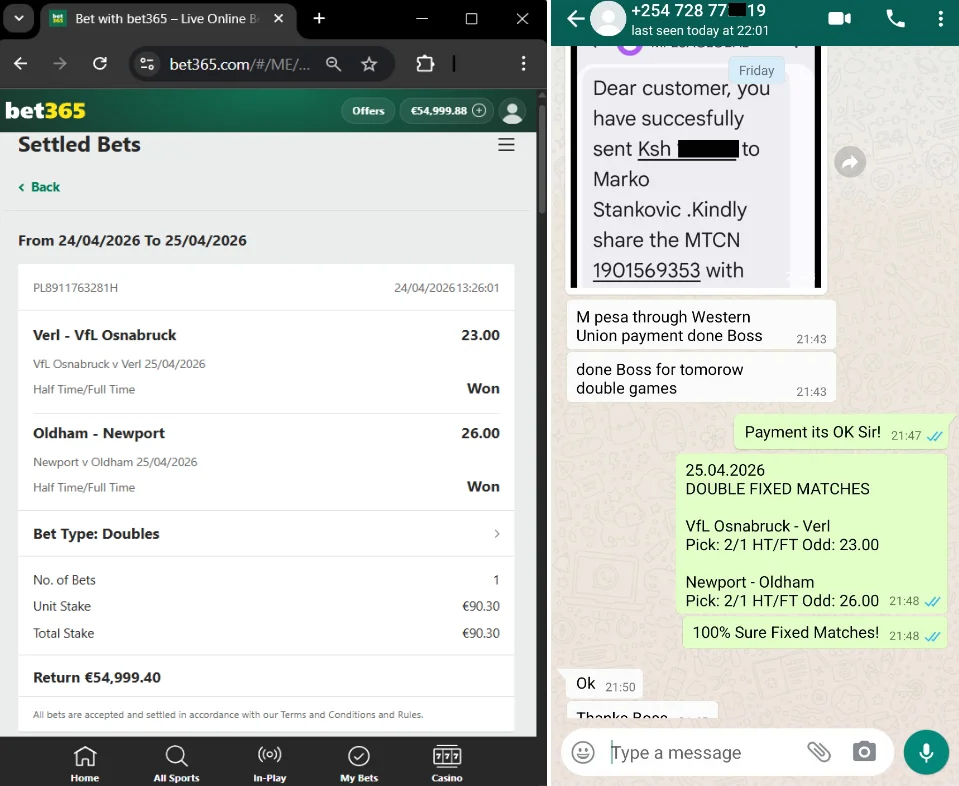Open the WhatsApp contact profile picture

pos(608,19)
